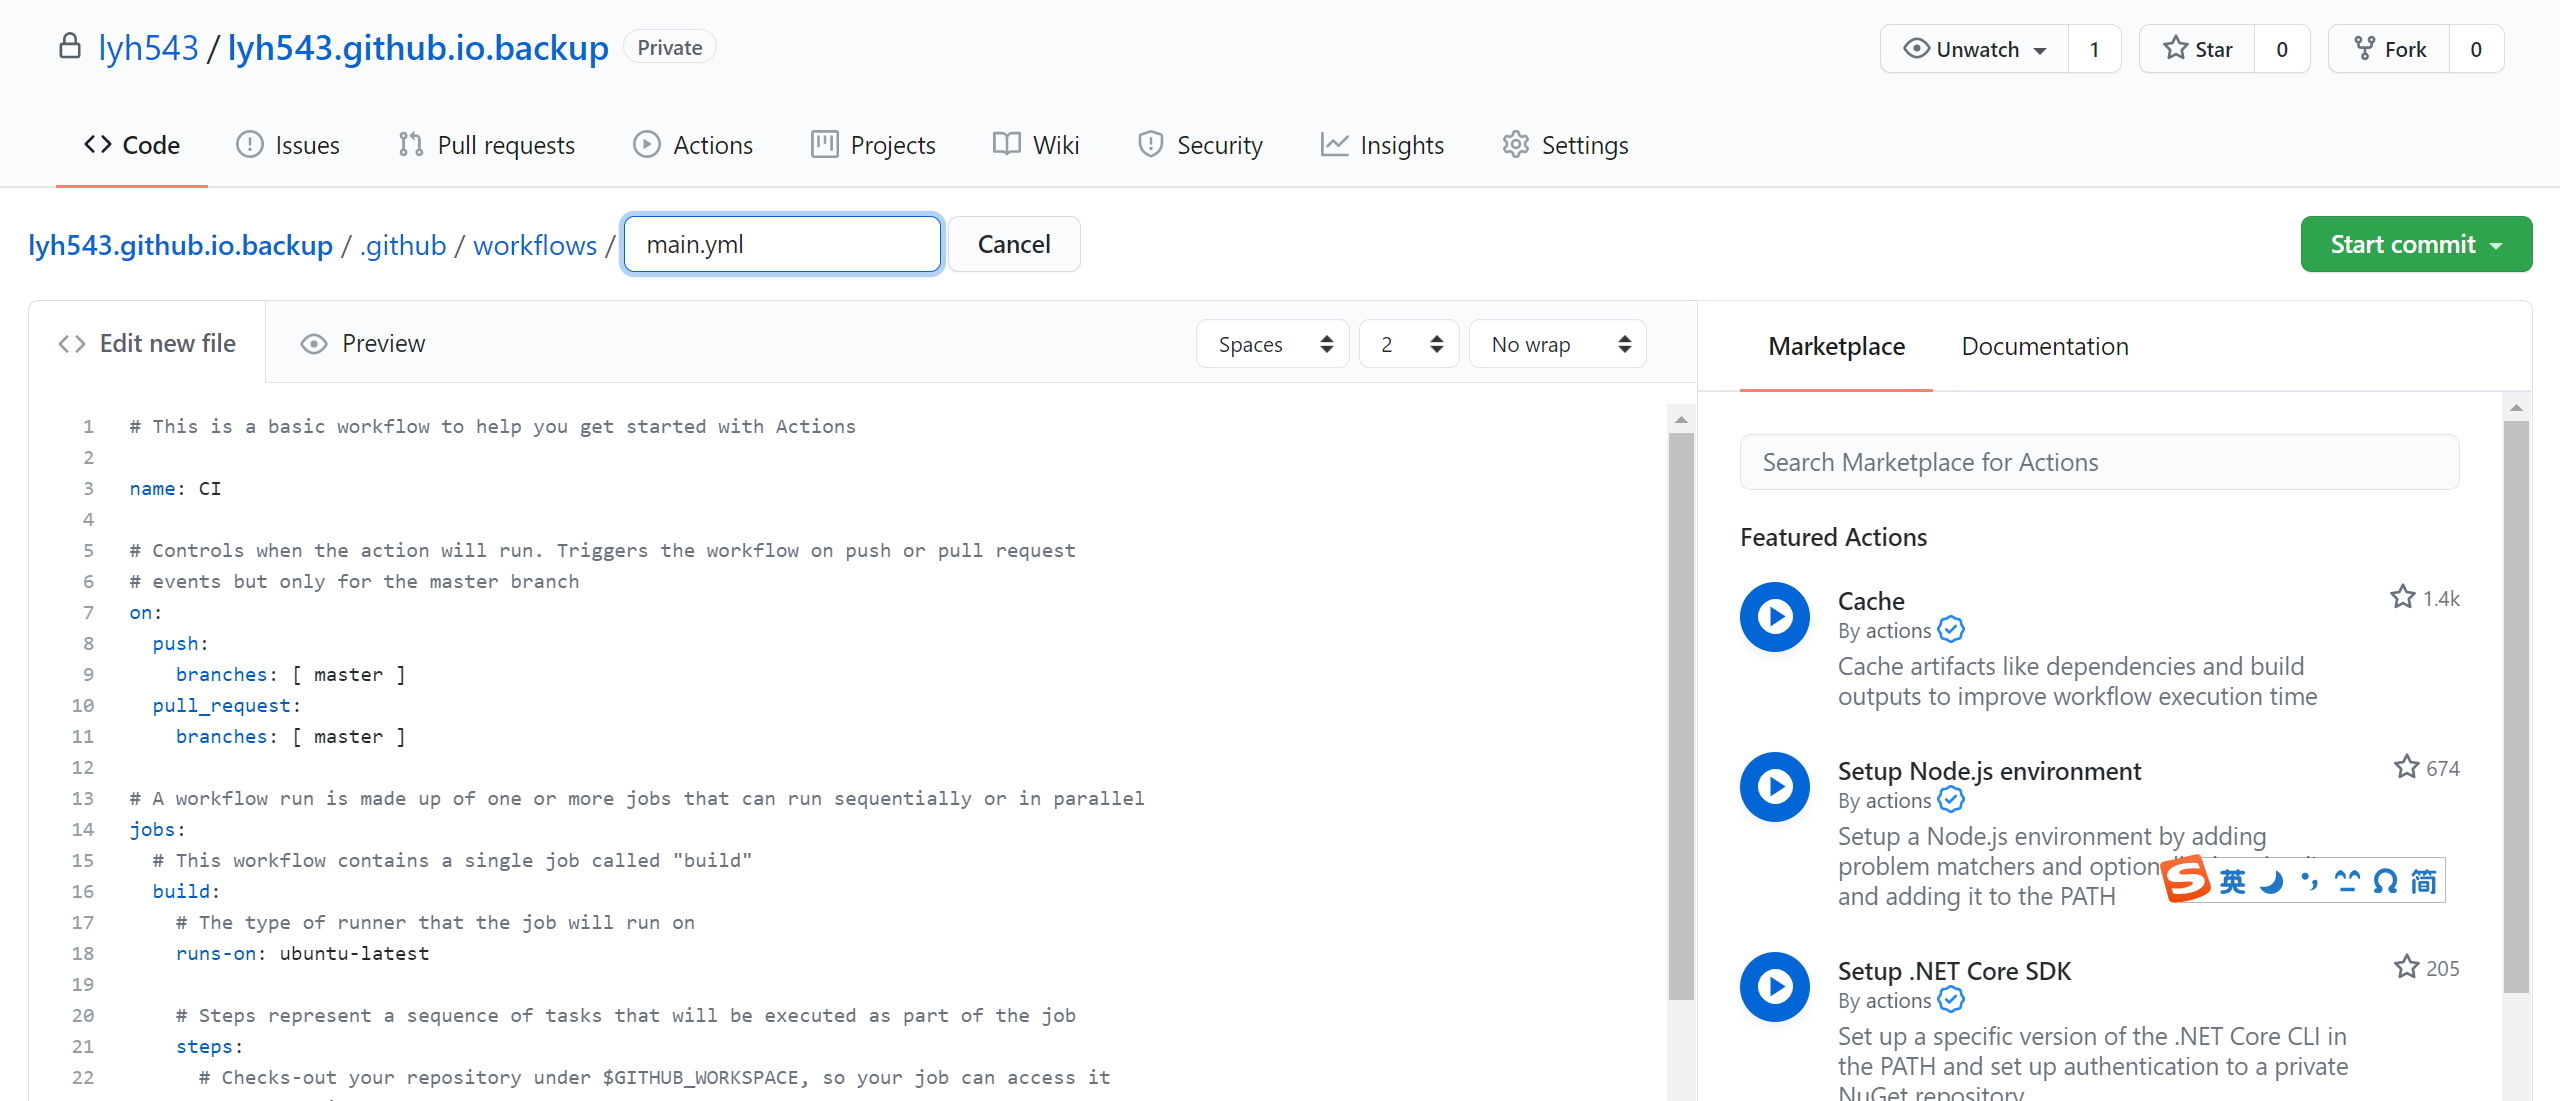Click the eye icon in the Unwatch button
The image size is (2560, 1101).
click(x=1916, y=49)
